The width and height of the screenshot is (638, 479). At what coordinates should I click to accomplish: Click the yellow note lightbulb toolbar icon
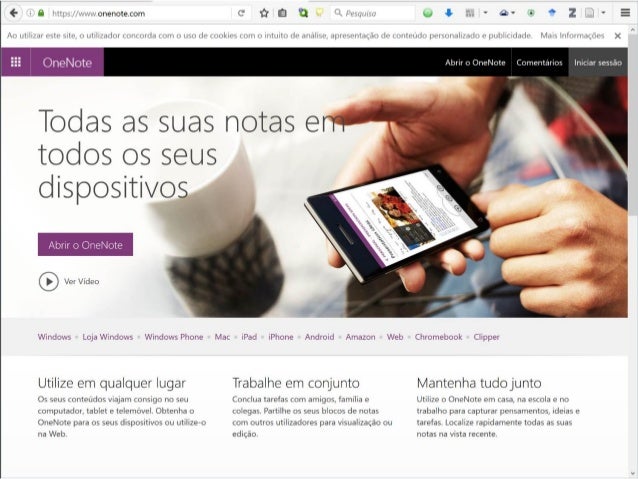[320, 13]
